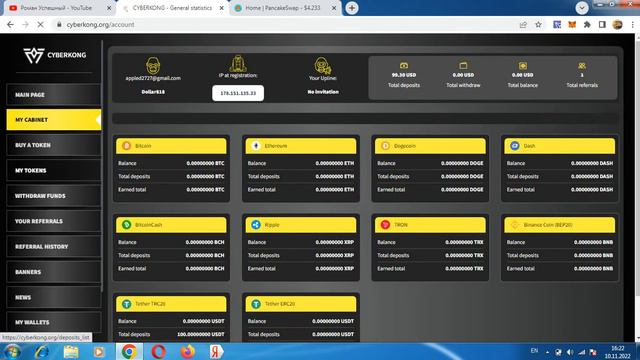
Task: Open BUY A TOKEN in the sidebar
Action: (x=53, y=145)
